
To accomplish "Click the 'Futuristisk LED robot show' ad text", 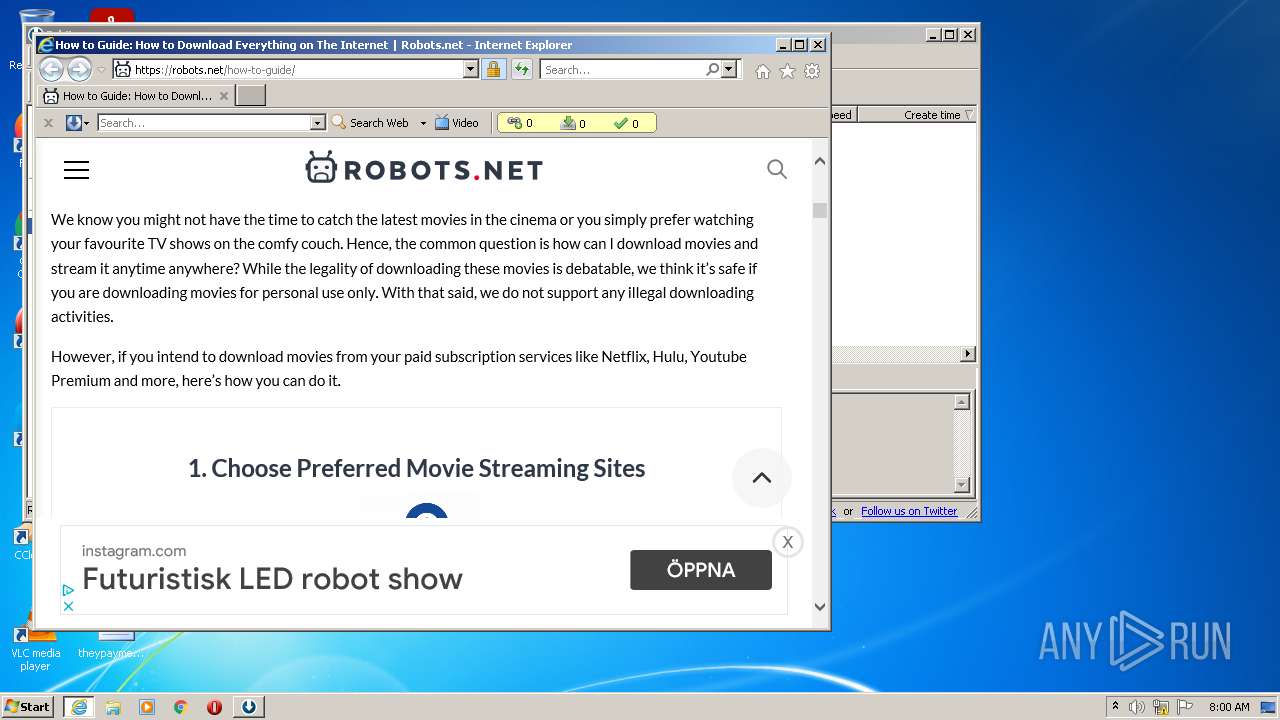I will pos(272,578).
